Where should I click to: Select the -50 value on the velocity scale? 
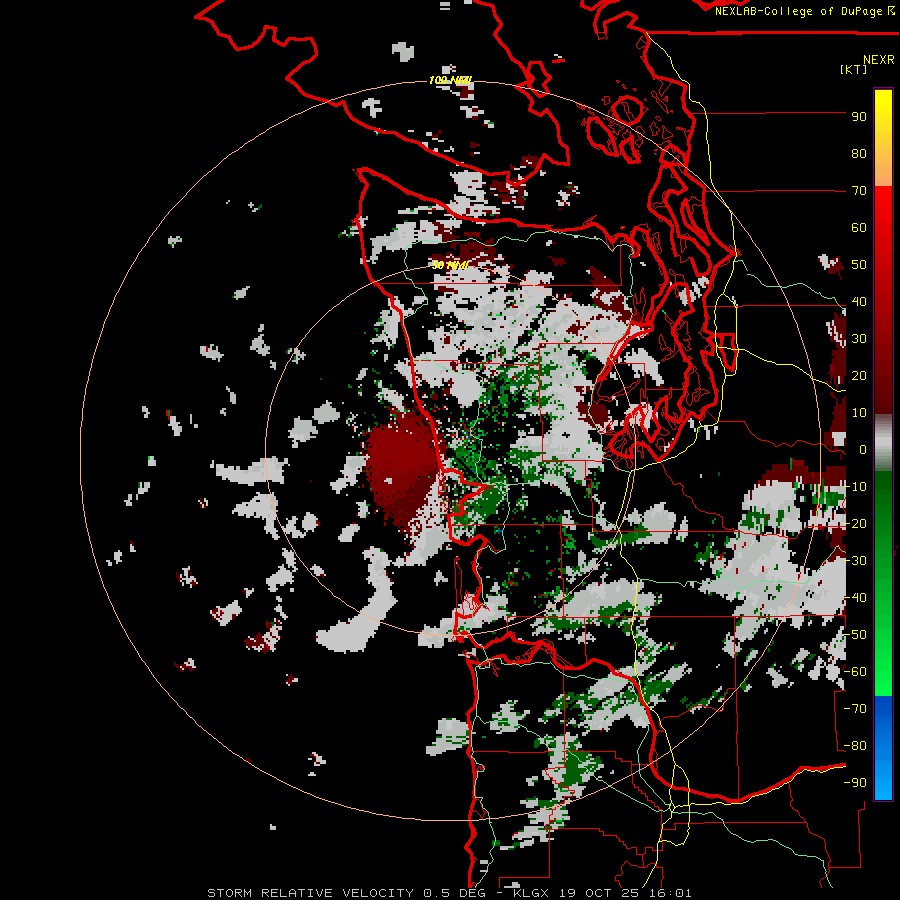[x=855, y=635]
